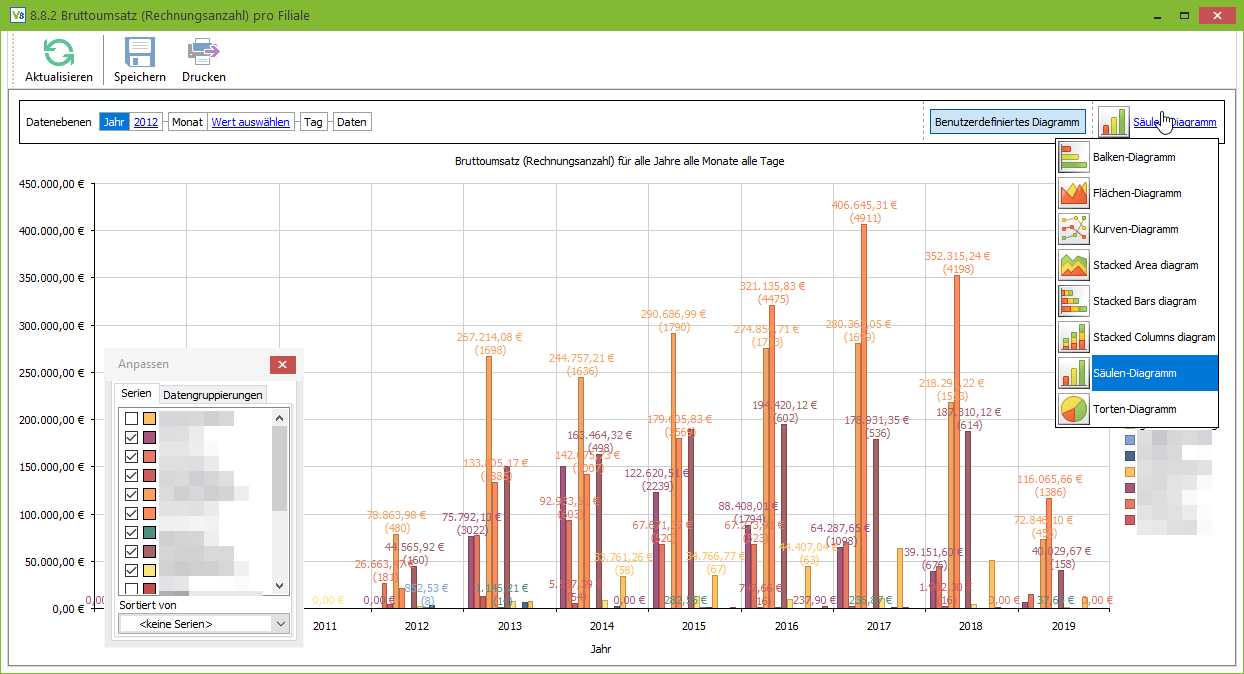The image size is (1244, 674).
Task: Select the Tag data level button
Action: click(313, 122)
